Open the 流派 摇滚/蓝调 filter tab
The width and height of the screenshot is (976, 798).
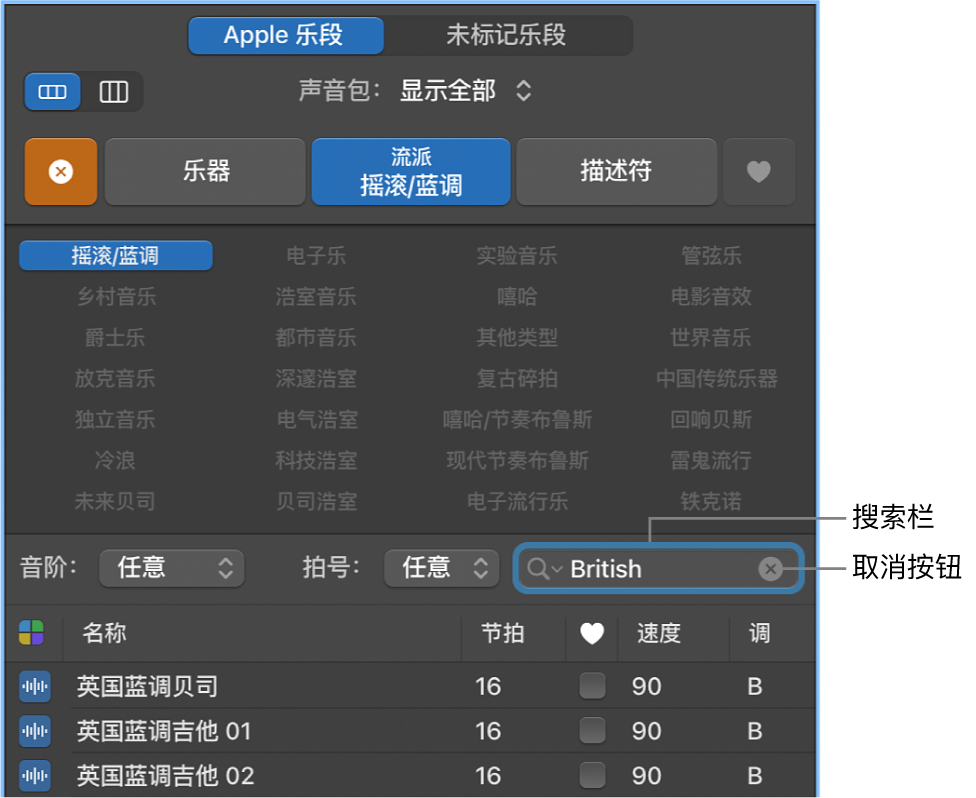(411, 172)
